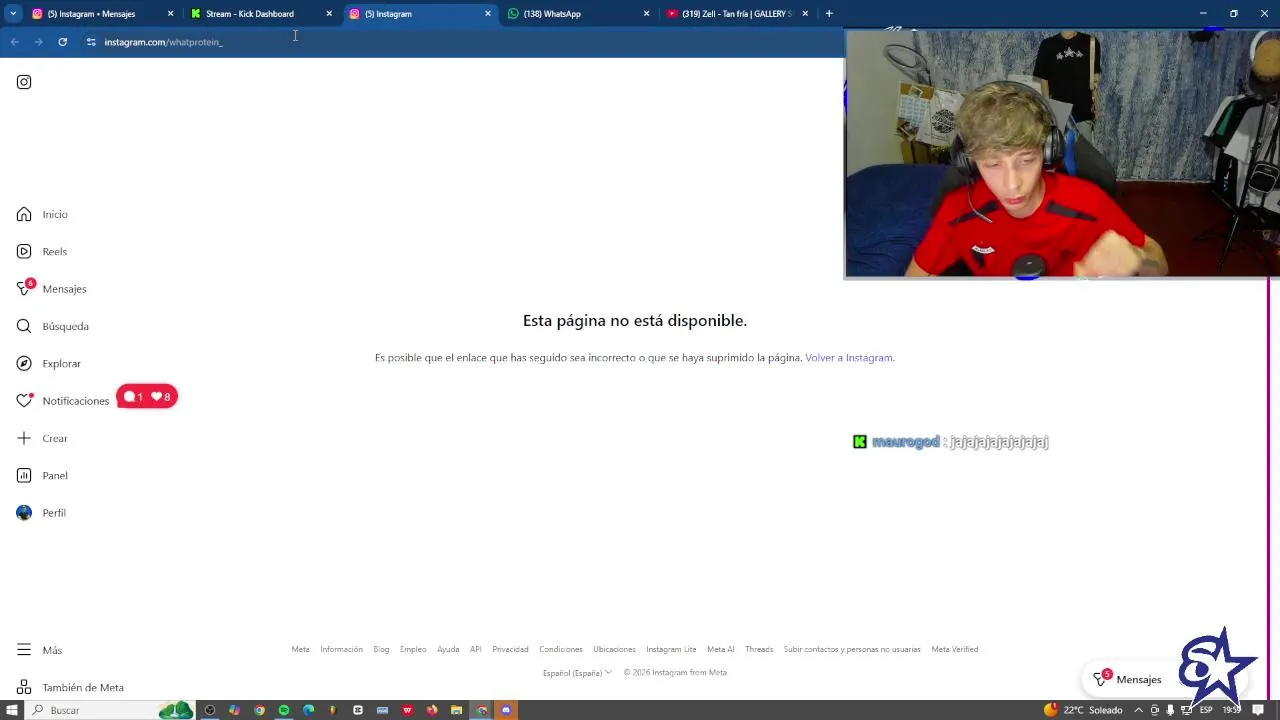
Task: Click the Condiciones footer link
Action: pyautogui.click(x=561, y=649)
